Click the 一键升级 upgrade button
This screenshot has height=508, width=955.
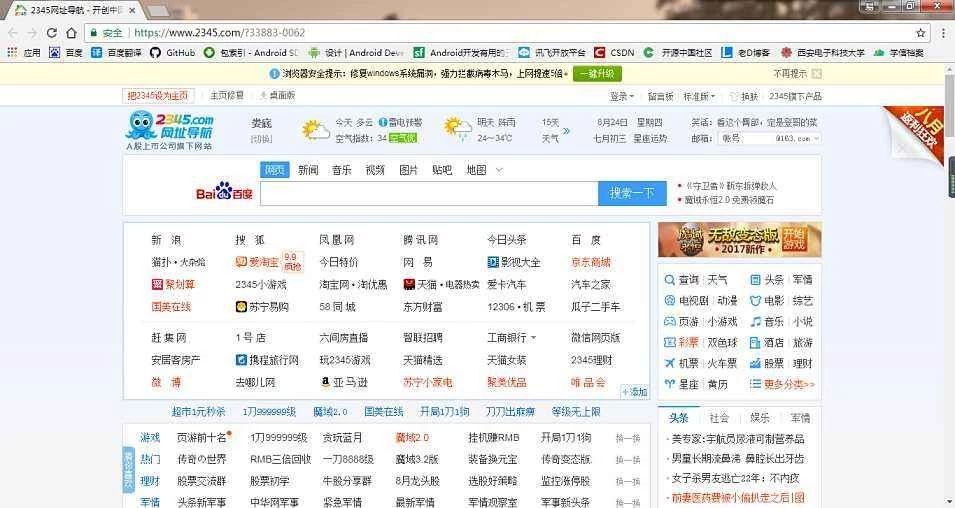(597, 74)
